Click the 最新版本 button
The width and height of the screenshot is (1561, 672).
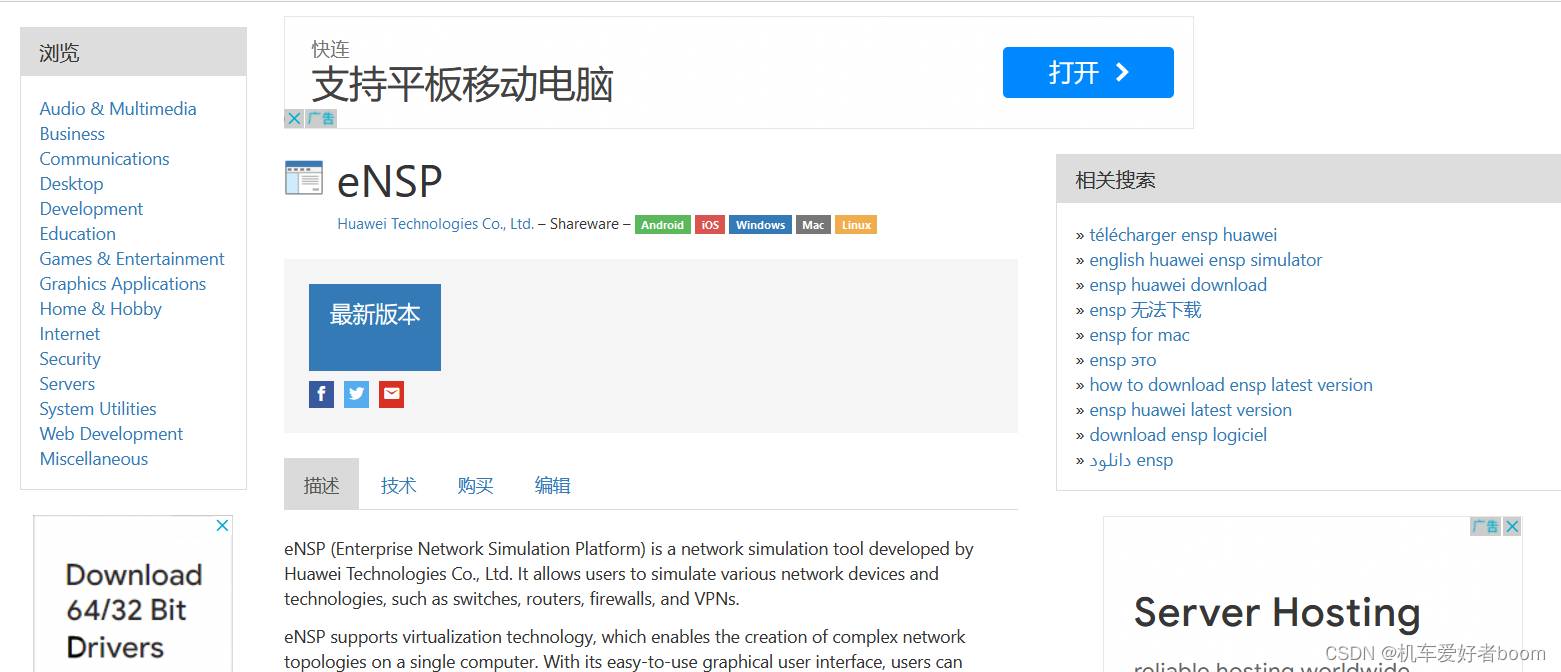pyautogui.click(x=375, y=327)
